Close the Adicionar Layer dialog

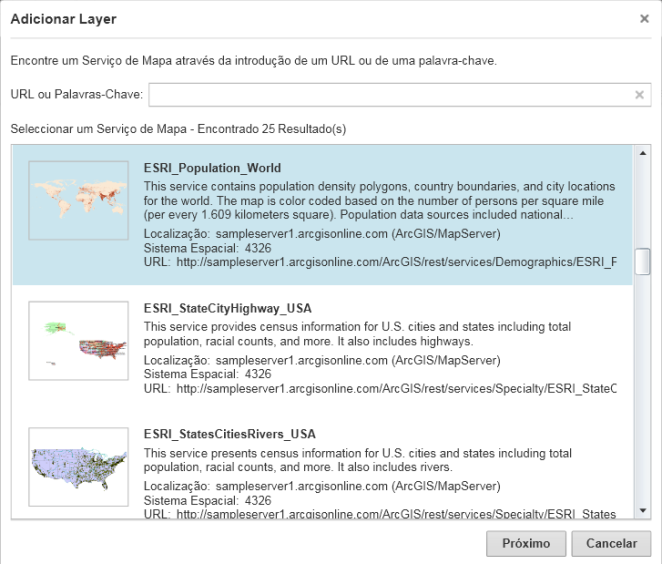tap(644, 19)
